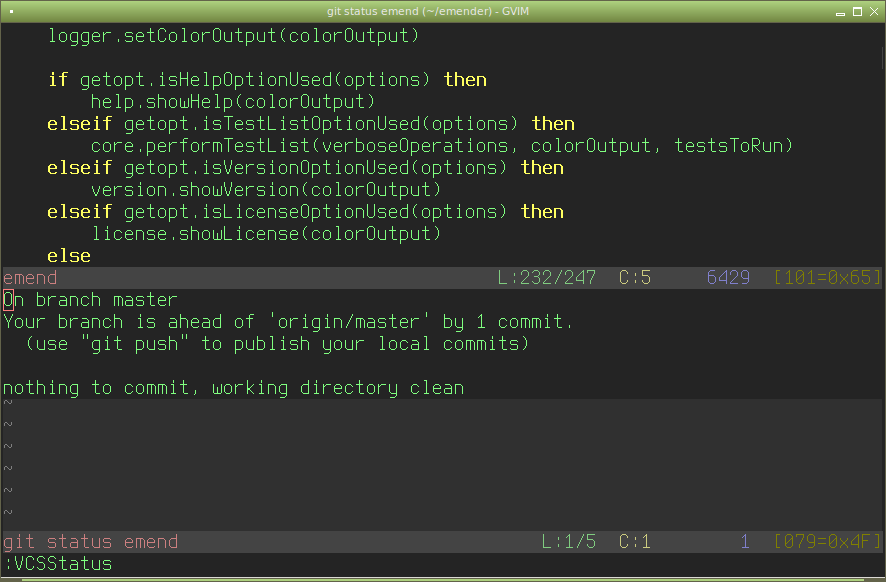
Task: Click the help.showHelp(colorOutput) call
Action: click(232, 102)
